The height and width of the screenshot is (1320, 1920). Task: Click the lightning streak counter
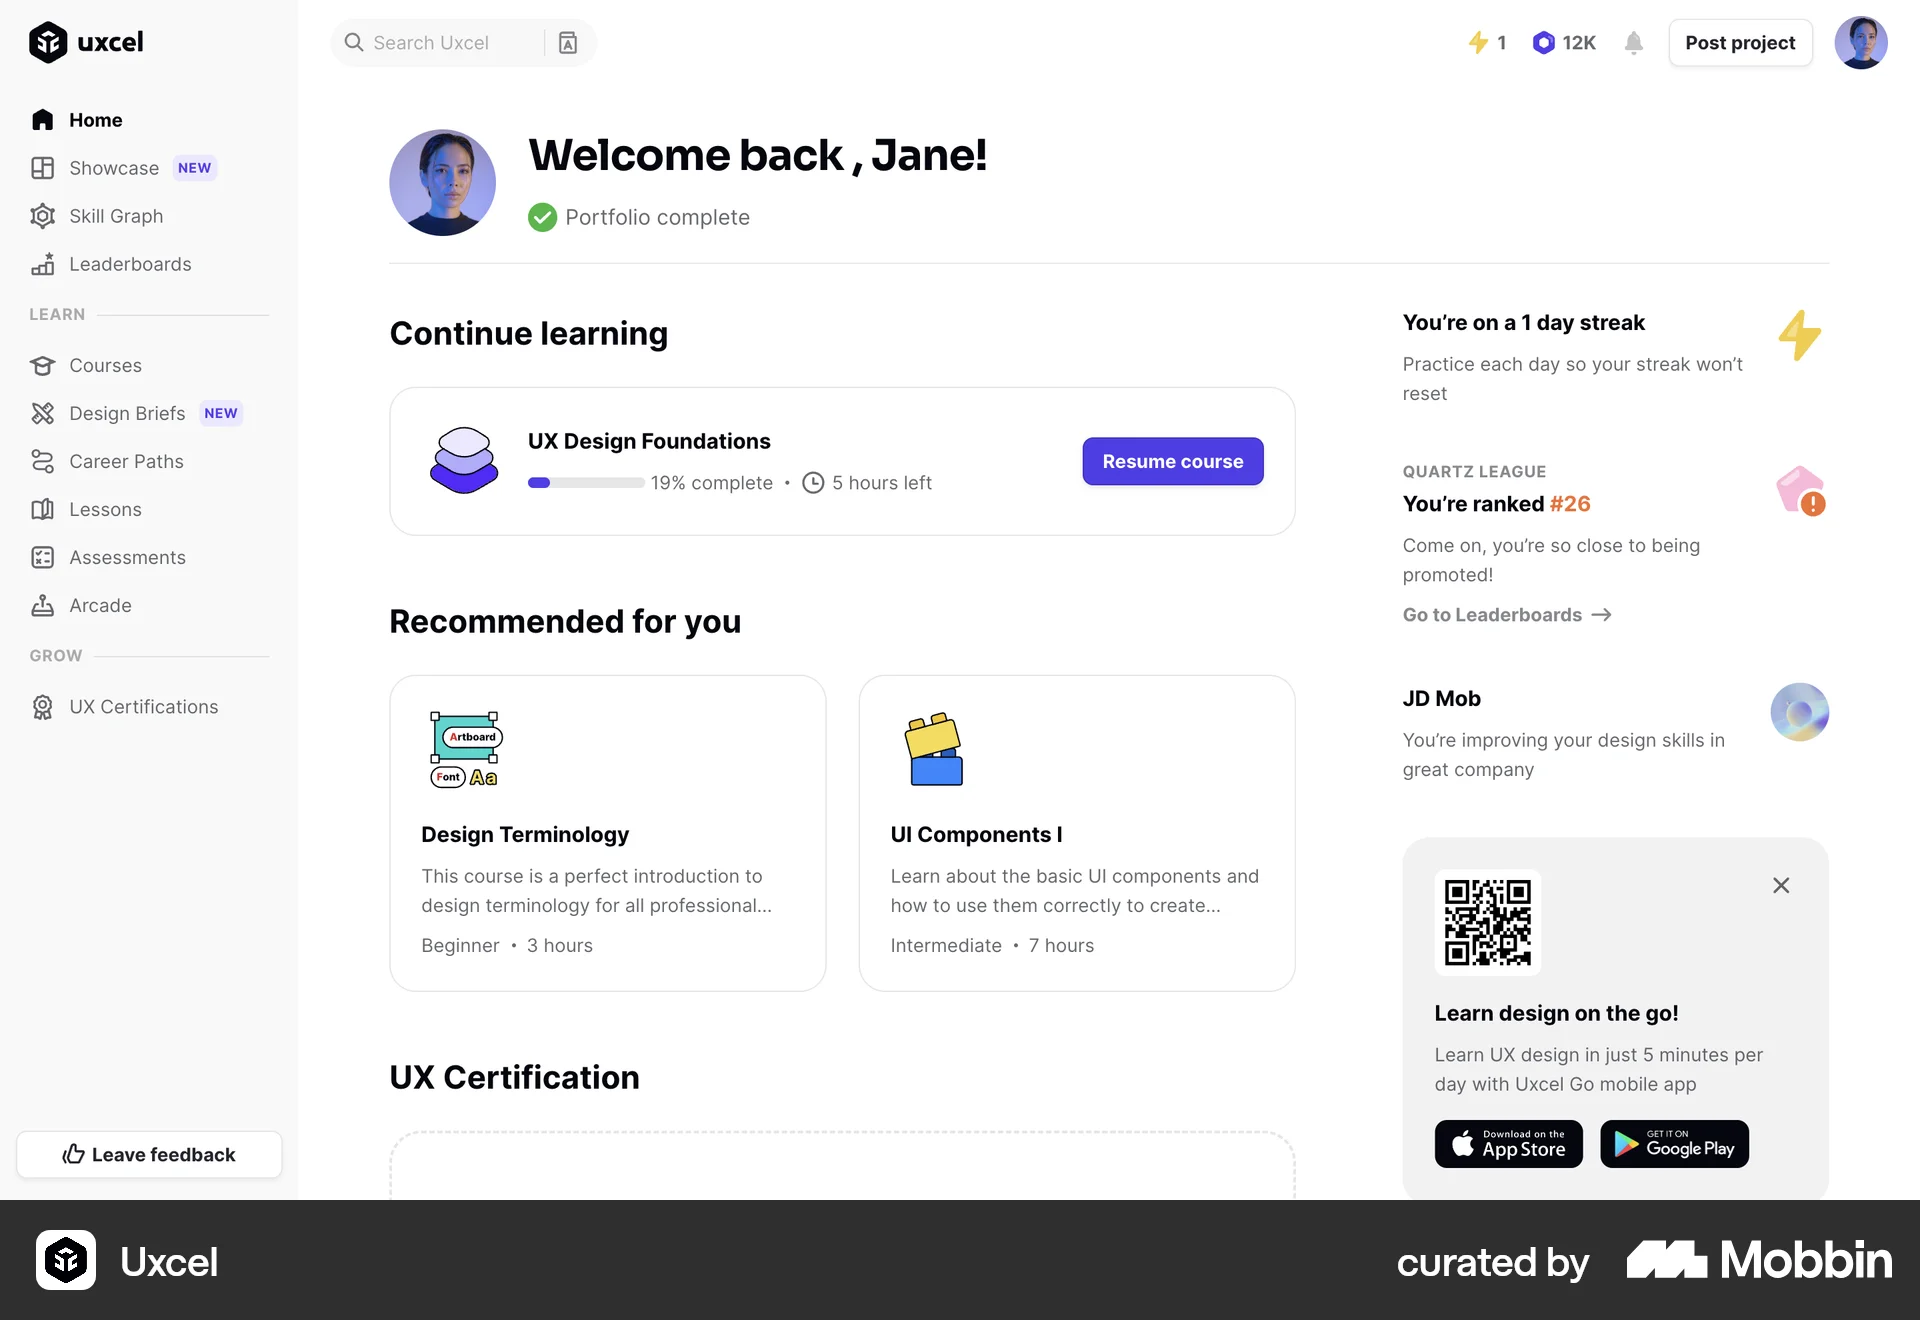1487,43
